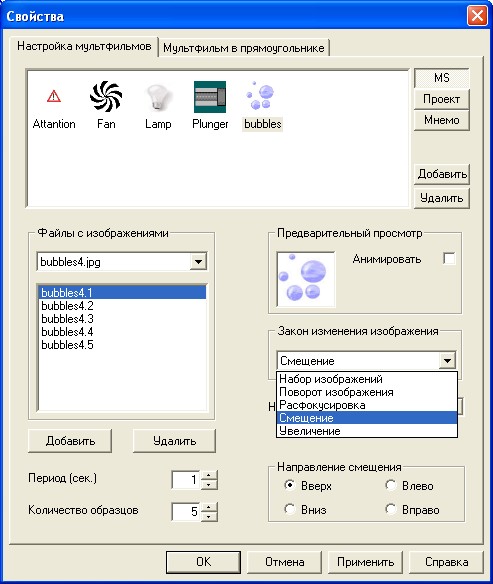The image size is (493, 584).
Task: Choose Расфокусировка from the list
Action: pos(367,405)
